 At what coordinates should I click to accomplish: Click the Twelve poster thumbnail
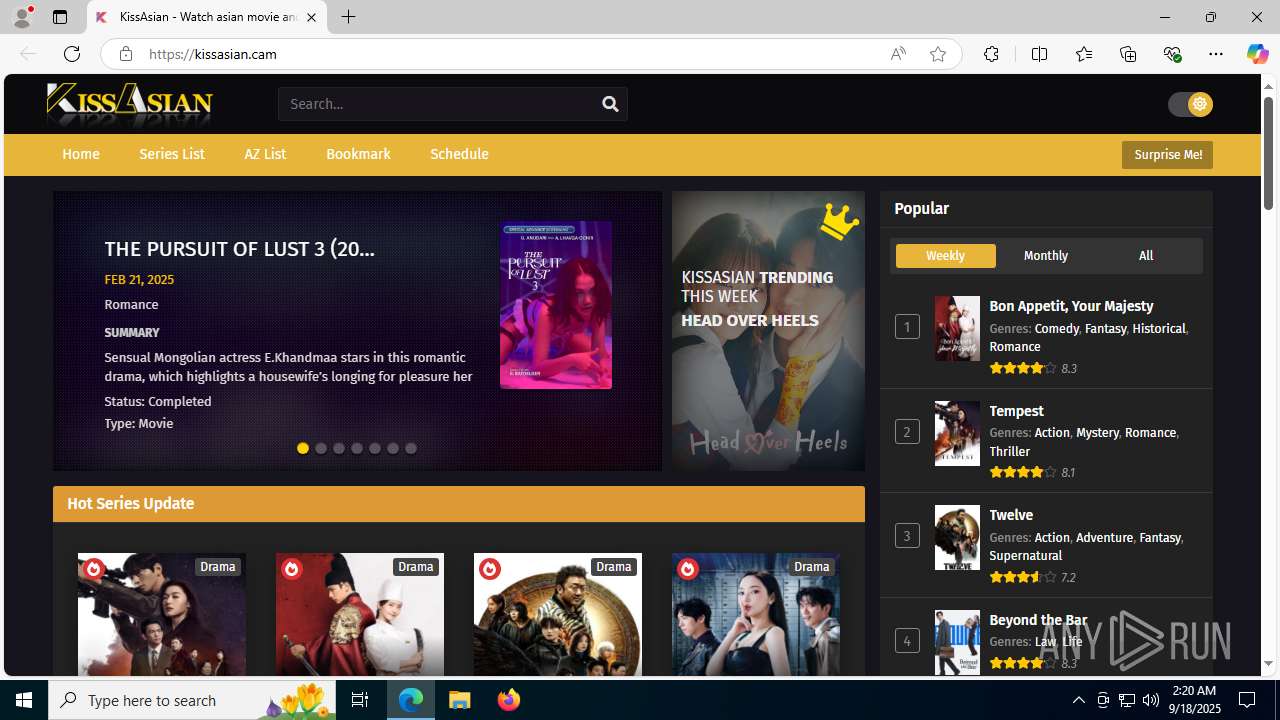957,537
